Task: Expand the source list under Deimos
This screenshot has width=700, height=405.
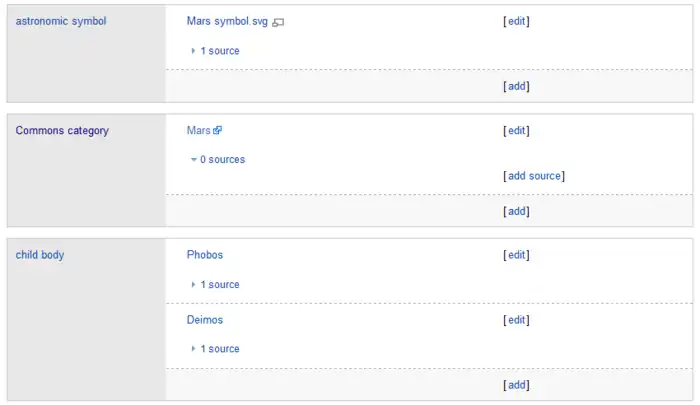Action: [x=215, y=349]
